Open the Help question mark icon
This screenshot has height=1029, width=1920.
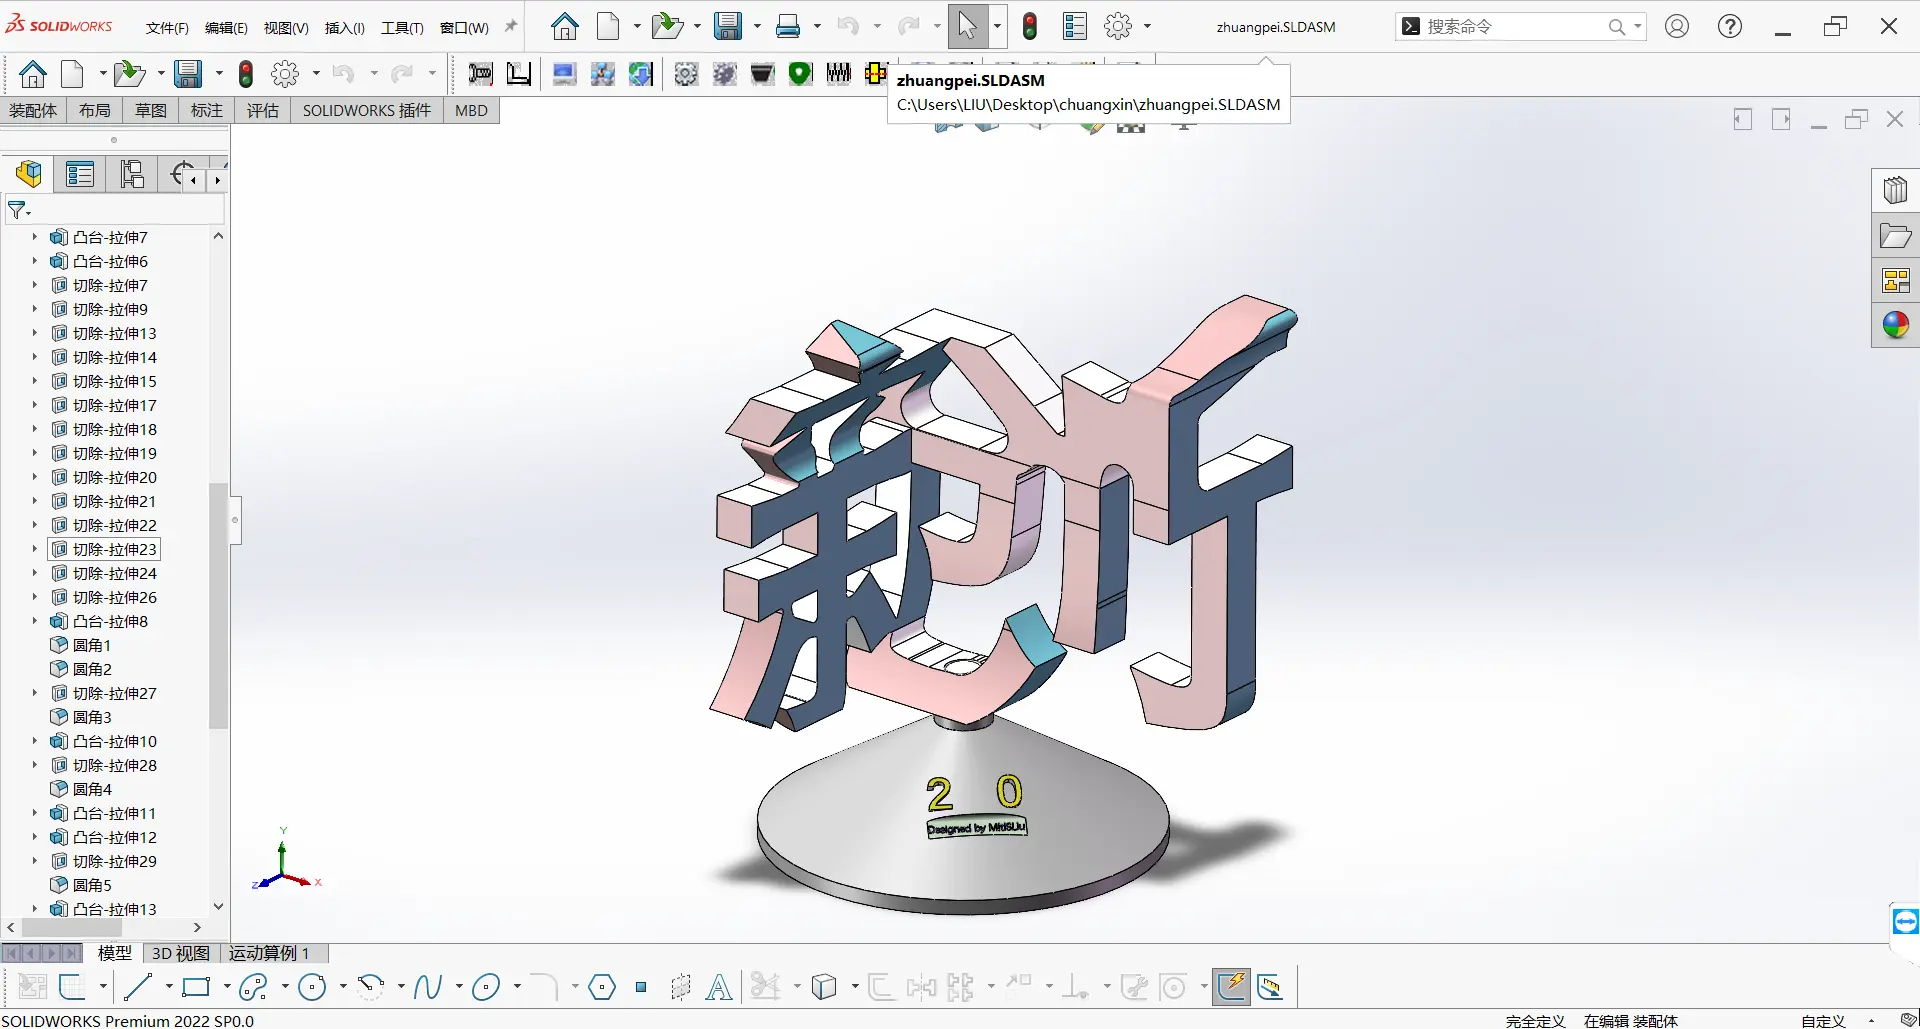pyautogui.click(x=1729, y=27)
